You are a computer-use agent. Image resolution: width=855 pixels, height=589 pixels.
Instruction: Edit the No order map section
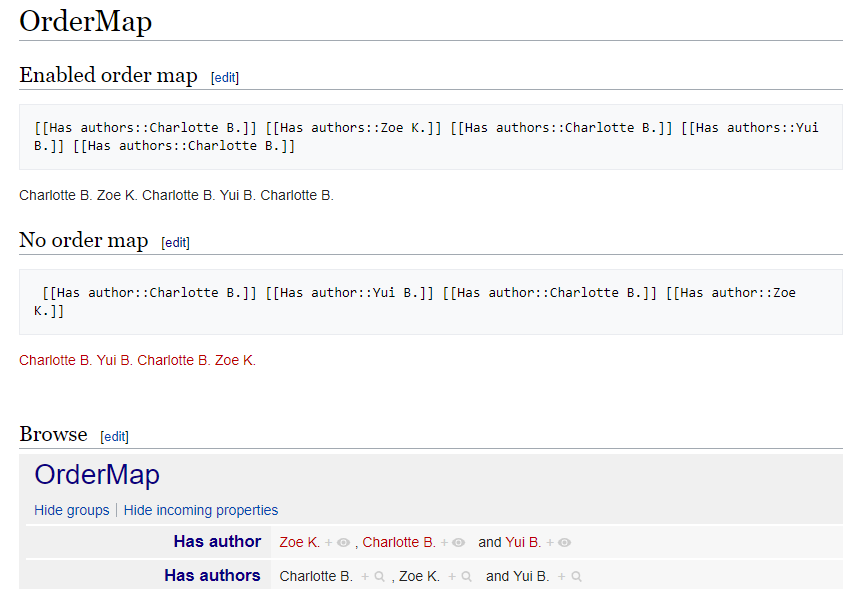point(175,243)
